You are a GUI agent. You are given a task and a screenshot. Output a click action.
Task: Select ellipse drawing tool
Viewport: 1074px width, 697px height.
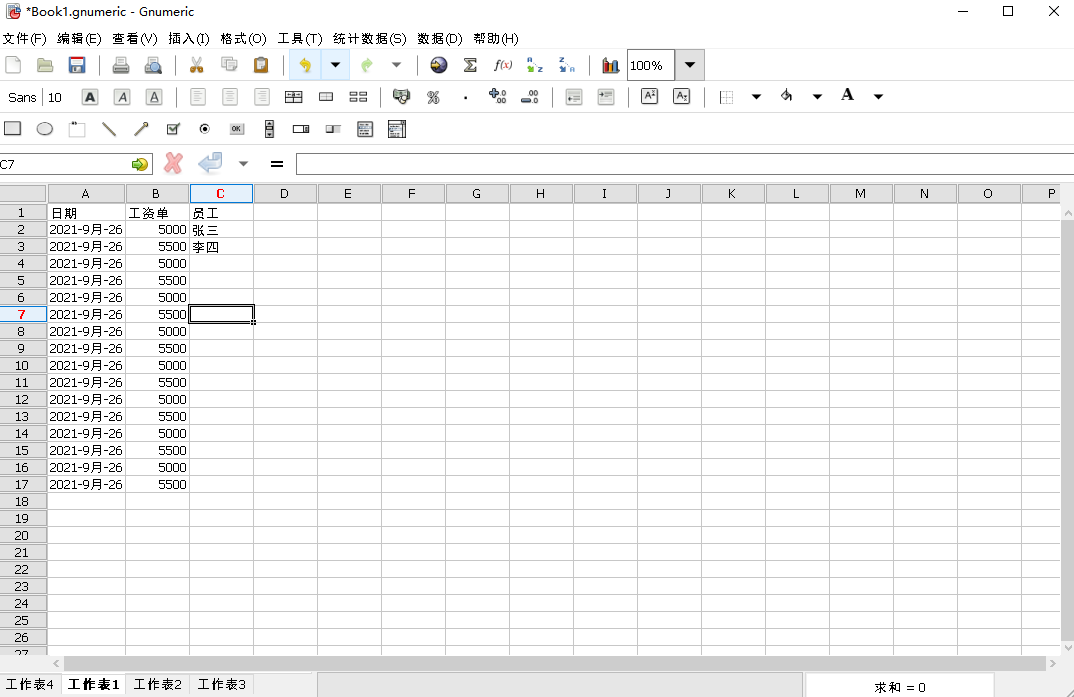pos(45,129)
